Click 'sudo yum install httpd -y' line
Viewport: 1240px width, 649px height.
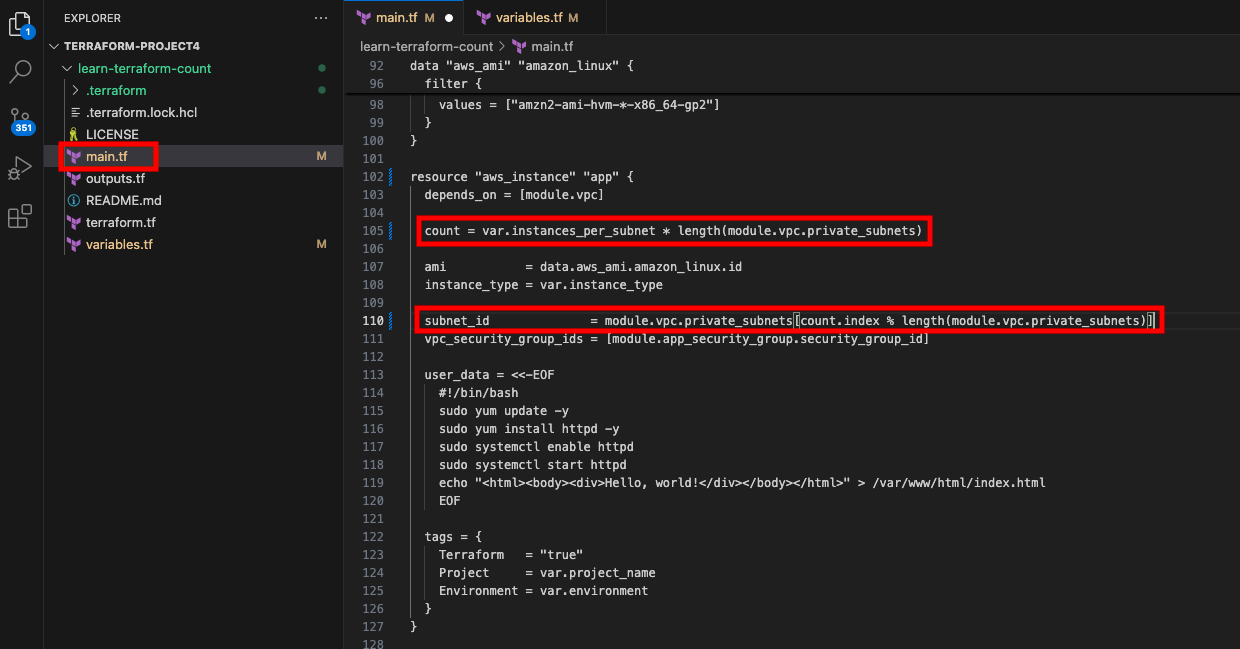(x=529, y=429)
